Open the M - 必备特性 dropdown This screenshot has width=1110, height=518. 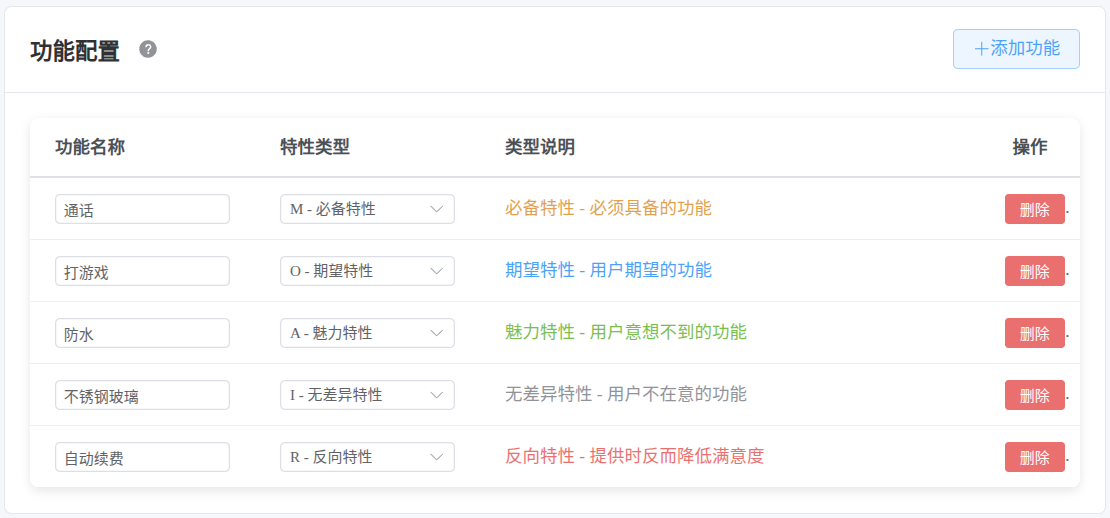(367, 209)
